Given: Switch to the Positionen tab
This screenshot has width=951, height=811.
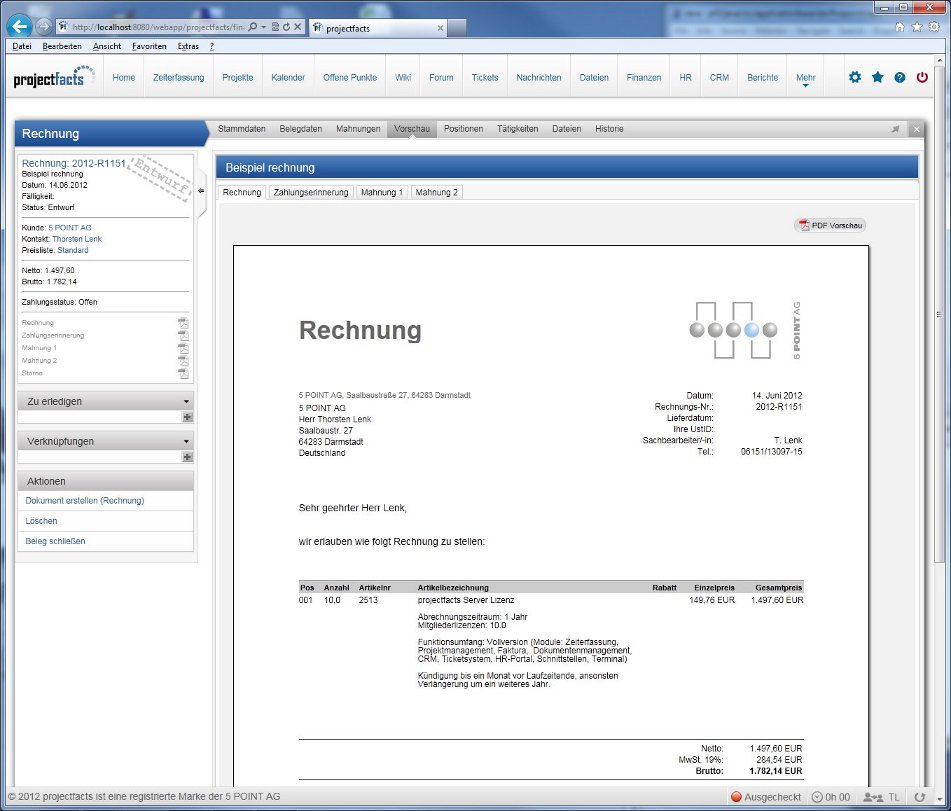Looking at the screenshot, I should coord(463,129).
